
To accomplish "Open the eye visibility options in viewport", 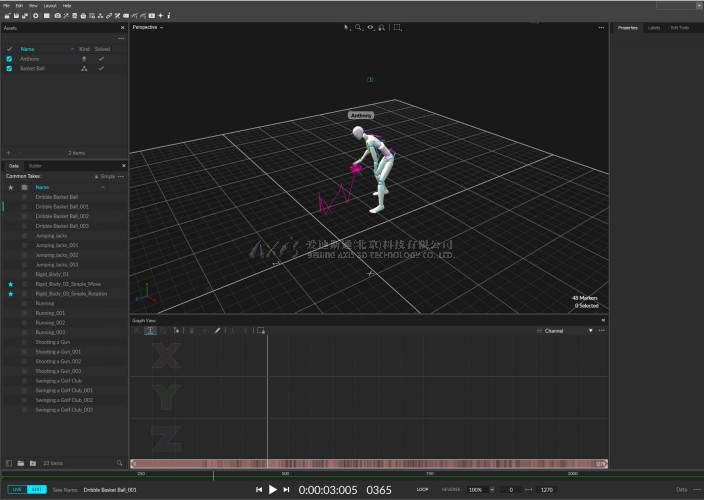I will click(x=371, y=27).
